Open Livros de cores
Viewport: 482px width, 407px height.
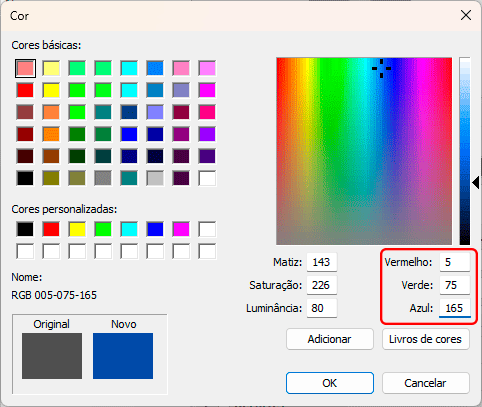[x=426, y=339]
